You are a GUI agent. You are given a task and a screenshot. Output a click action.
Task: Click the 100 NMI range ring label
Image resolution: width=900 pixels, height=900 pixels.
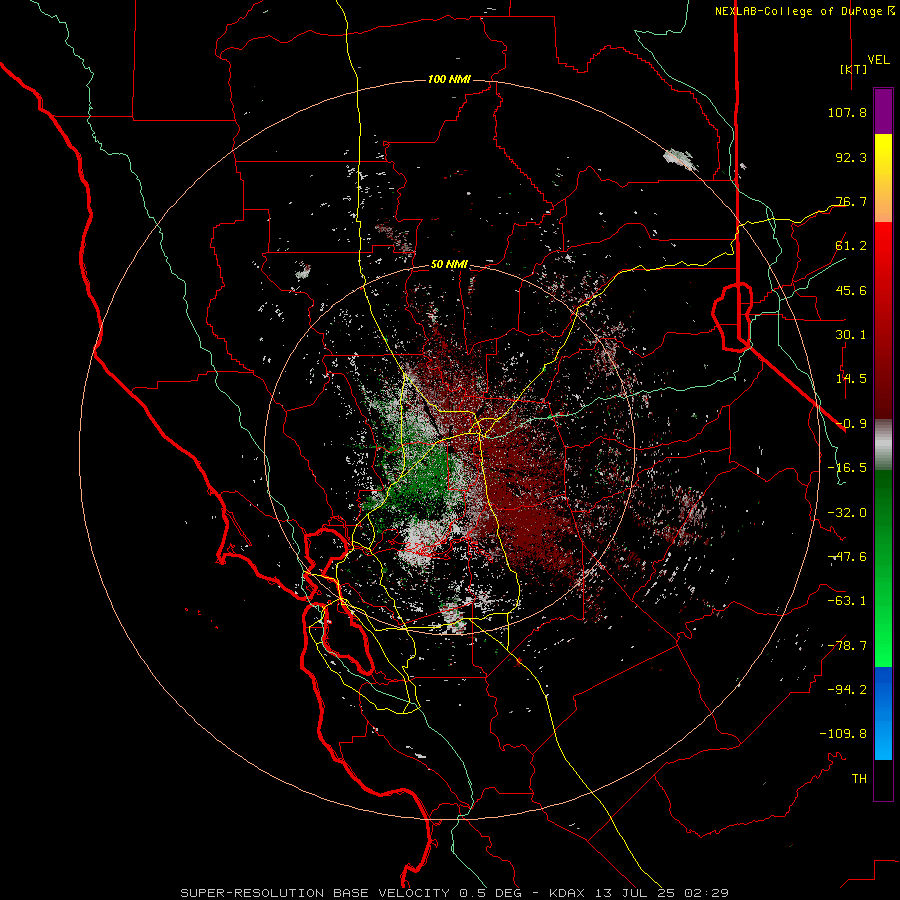pos(449,79)
